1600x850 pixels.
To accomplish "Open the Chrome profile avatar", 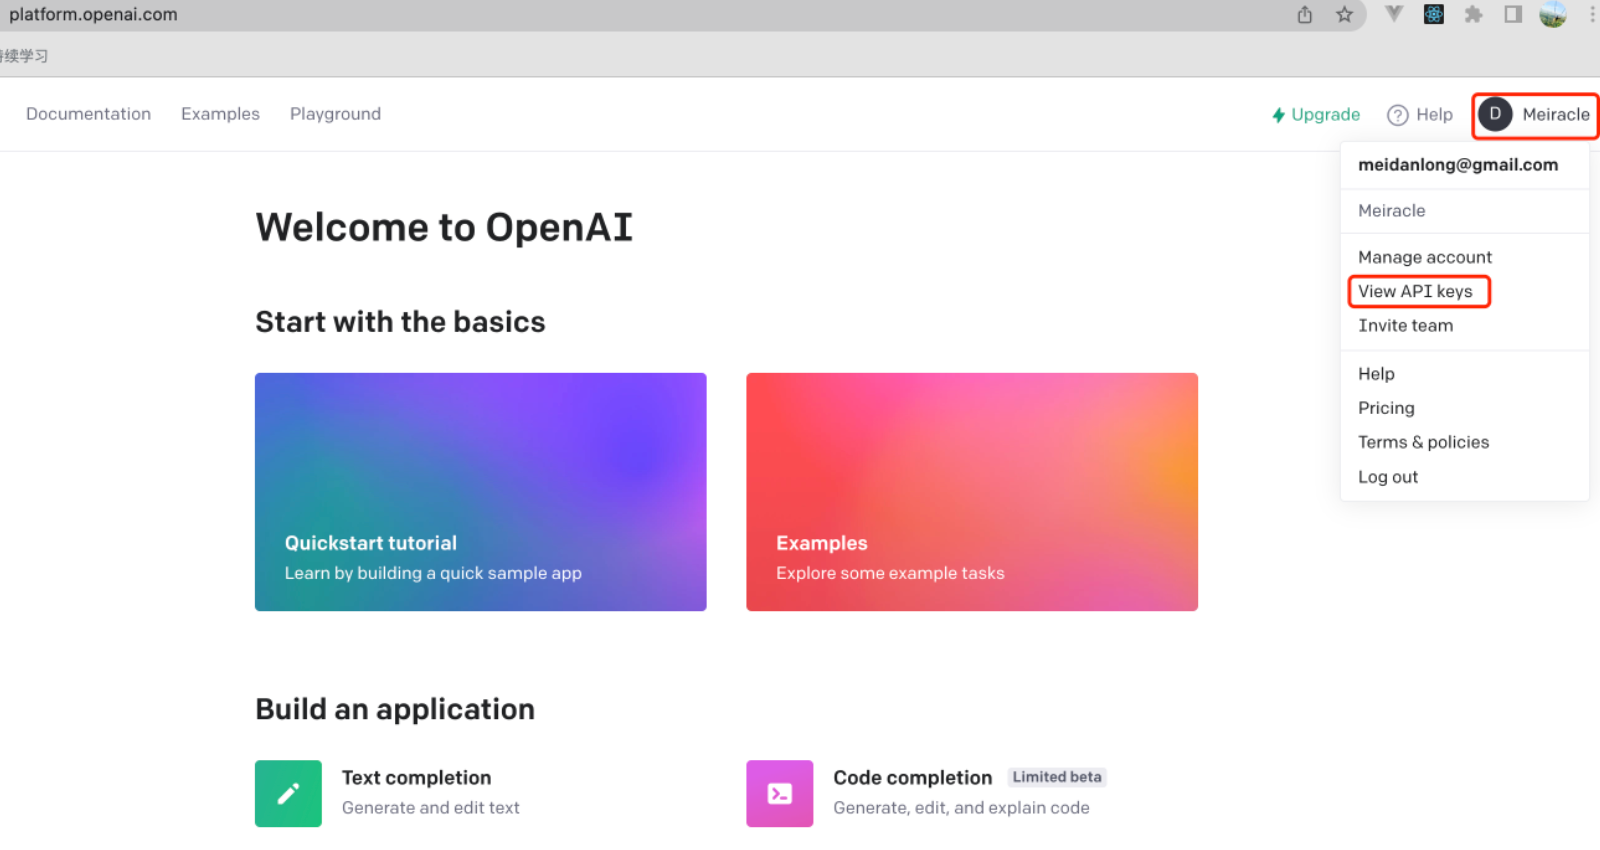I will pos(1553,14).
